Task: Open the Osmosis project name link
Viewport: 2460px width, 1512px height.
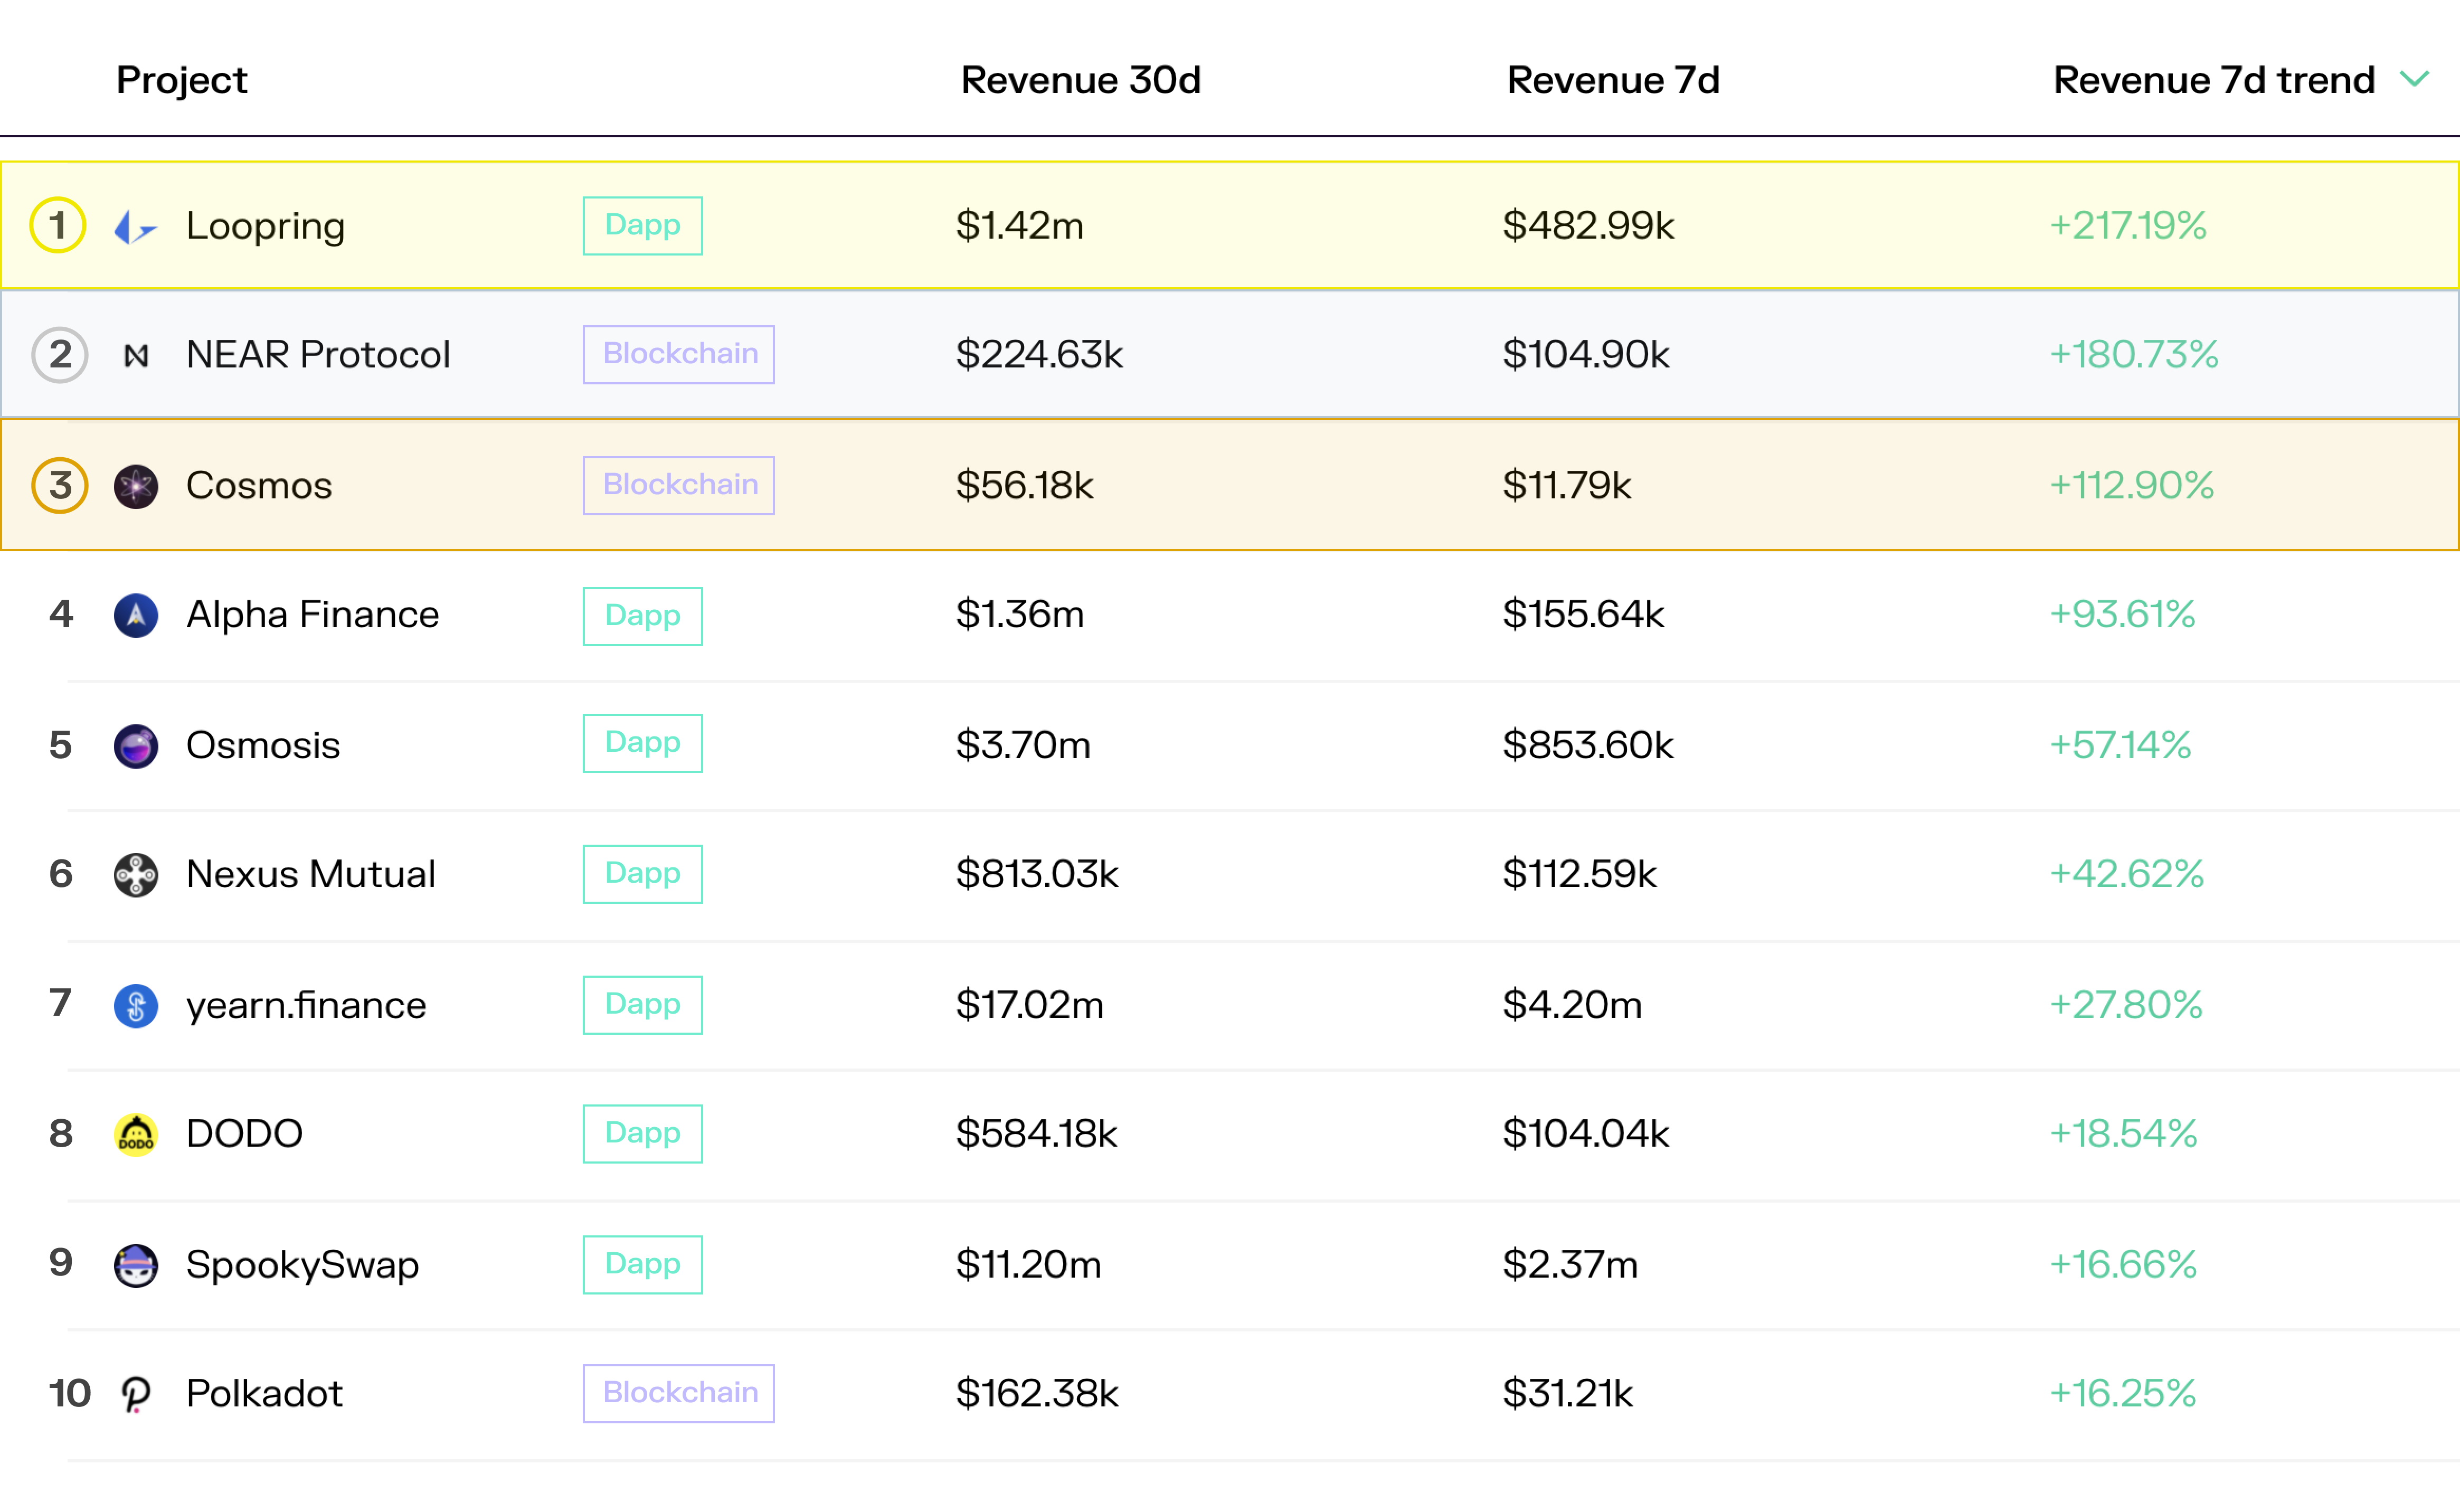Action: [x=263, y=746]
